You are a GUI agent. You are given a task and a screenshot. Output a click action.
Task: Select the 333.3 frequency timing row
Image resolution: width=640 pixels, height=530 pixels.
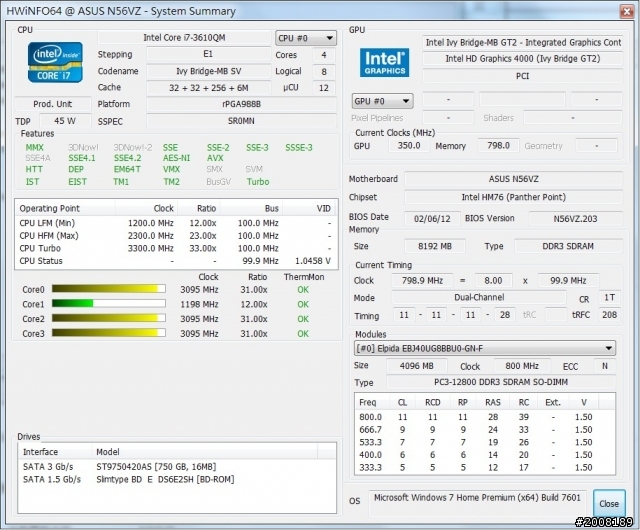point(485,468)
